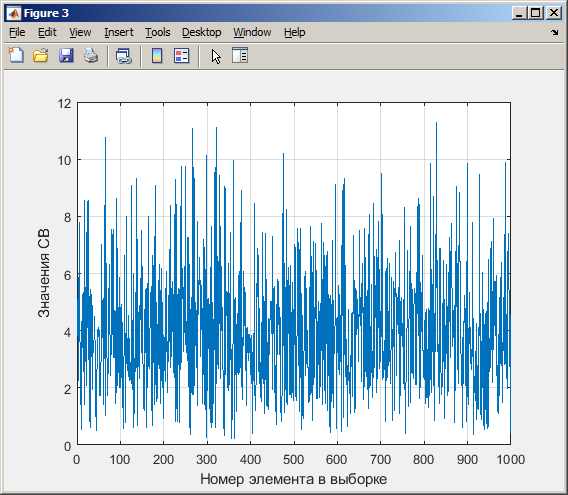Screen dimensions: 568x495
Task: Insert a legend using the toolbar icon
Action: pyautogui.click(x=181, y=56)
